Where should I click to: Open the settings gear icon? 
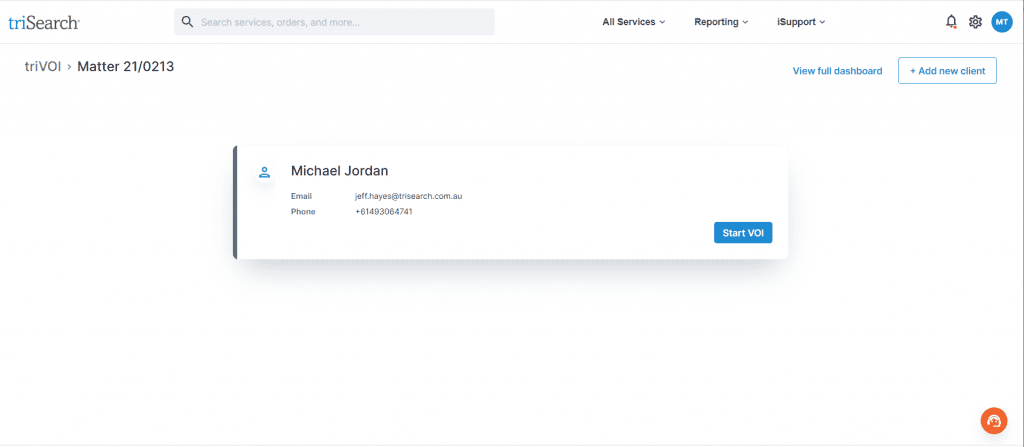(x=975, y=22)
